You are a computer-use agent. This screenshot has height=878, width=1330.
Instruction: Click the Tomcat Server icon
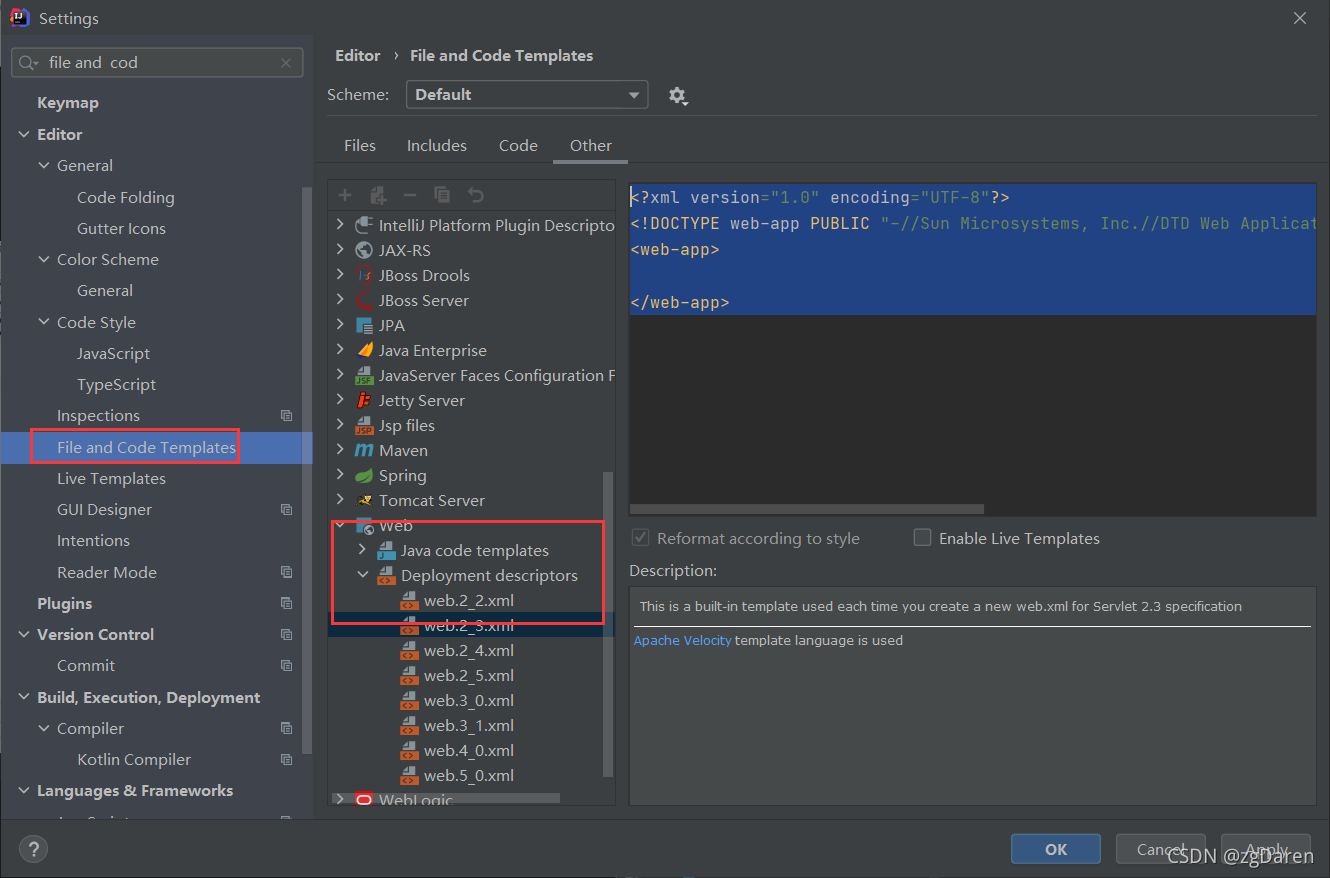pyautogui.click(x=364, y=500)
